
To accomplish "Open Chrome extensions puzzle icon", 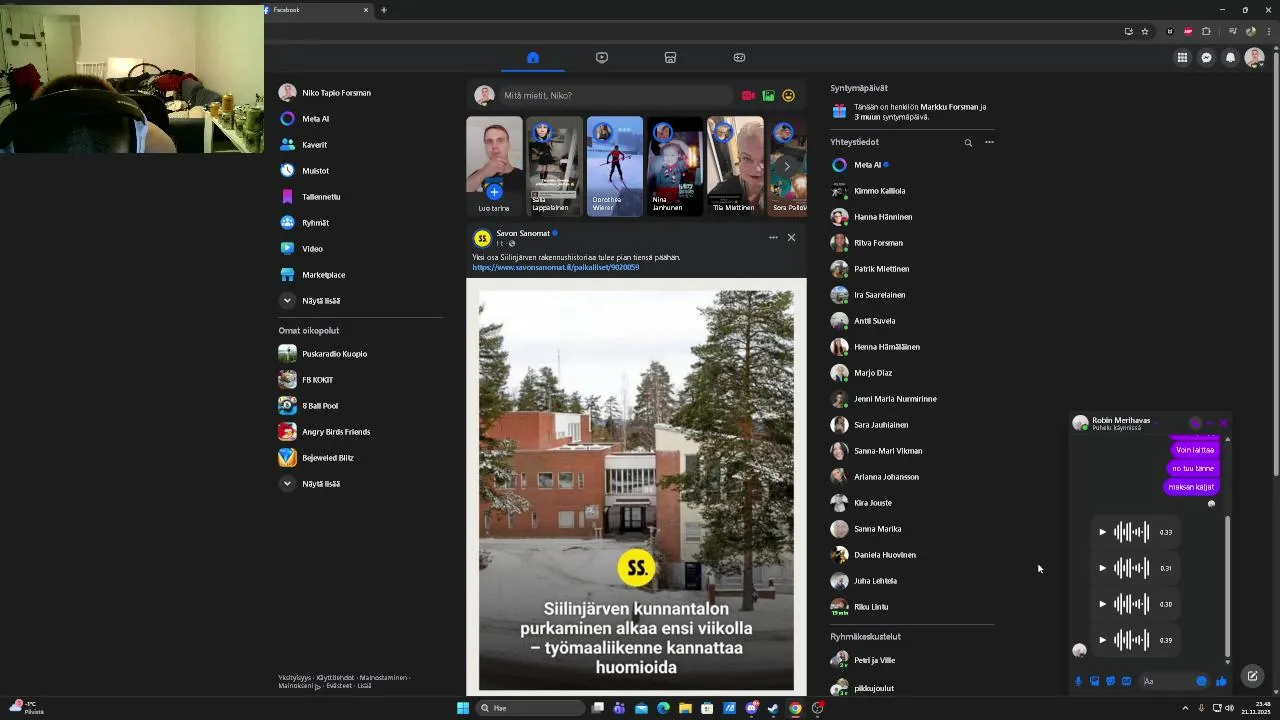I will pyautogui.click(x=1207, y=31).
